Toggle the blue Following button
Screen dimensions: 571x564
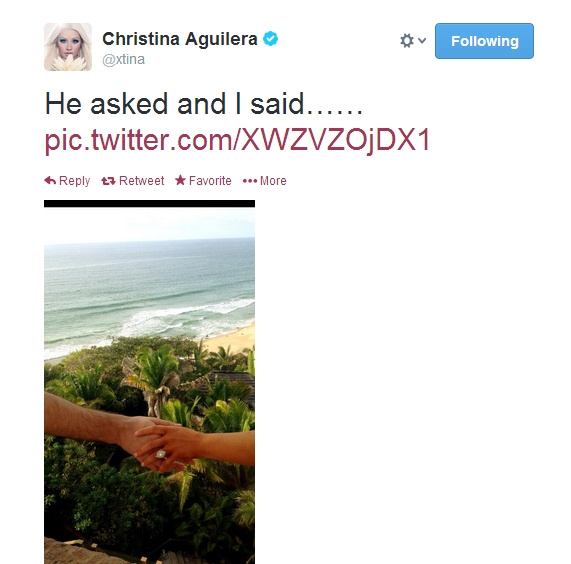[484, 41]
